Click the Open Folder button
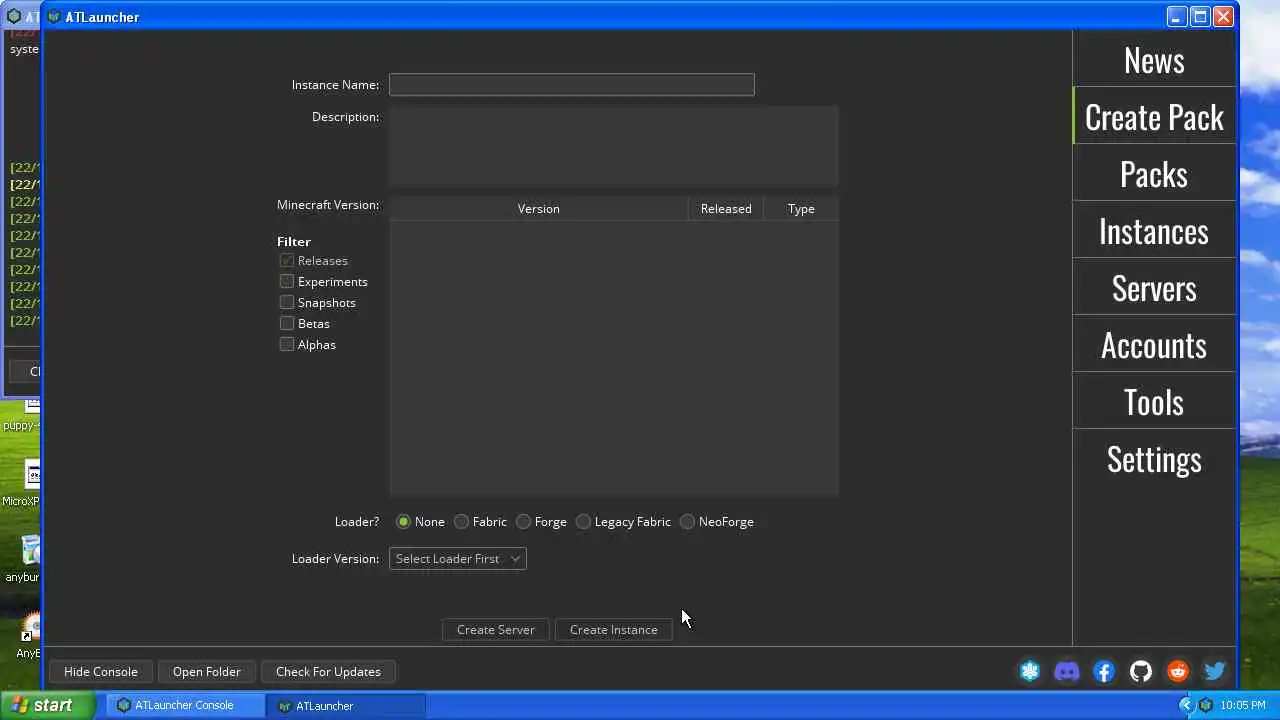1280x720 pixels. point(207,672)
